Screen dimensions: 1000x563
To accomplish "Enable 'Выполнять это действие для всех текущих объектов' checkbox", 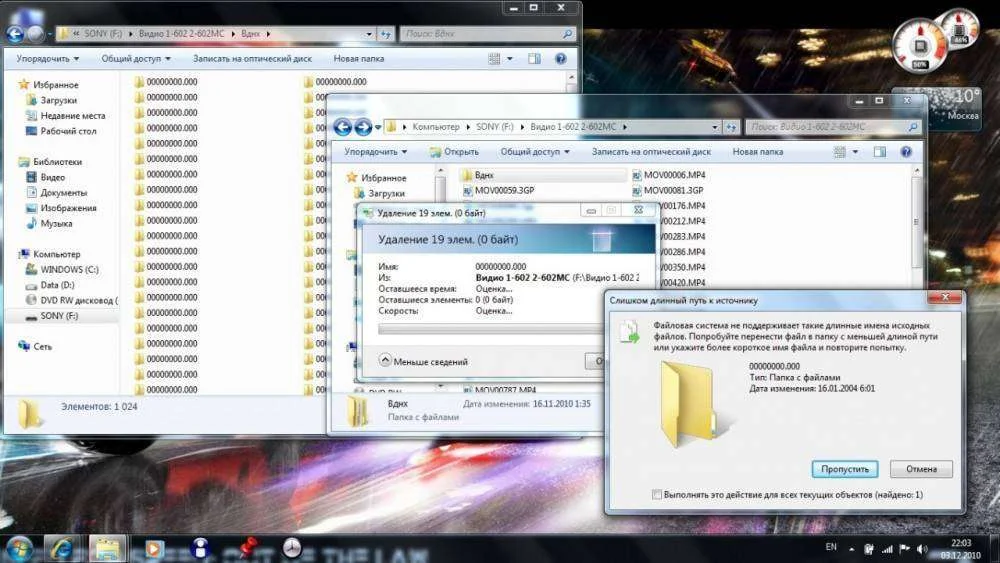I will pos(656,495).
